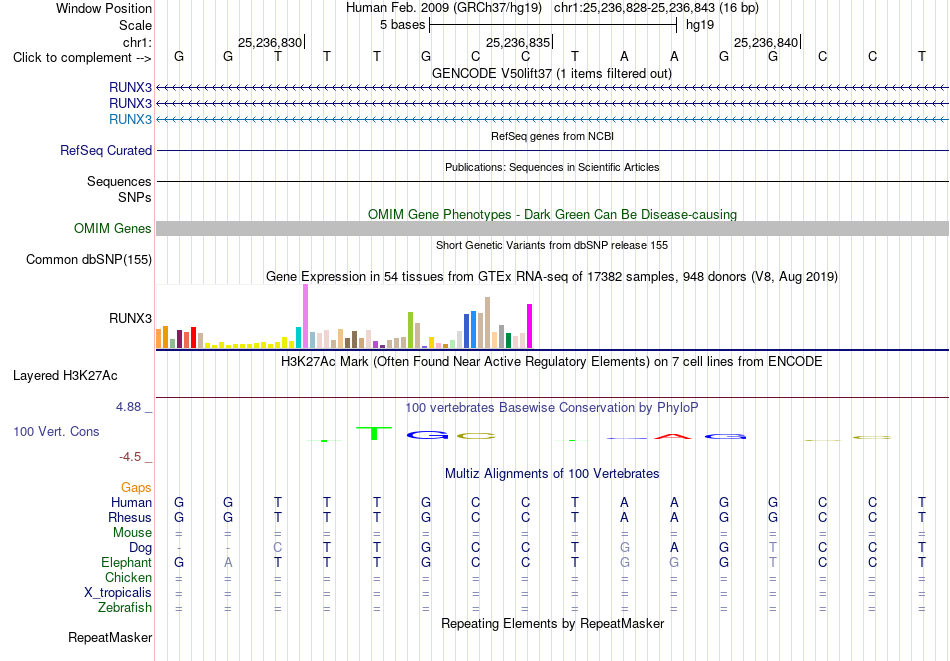Viewport: 950px width, 661px height.
Task: Open 'Short Genetic Variants from dbSNP release 155'
Action: [x=552, y=245]
